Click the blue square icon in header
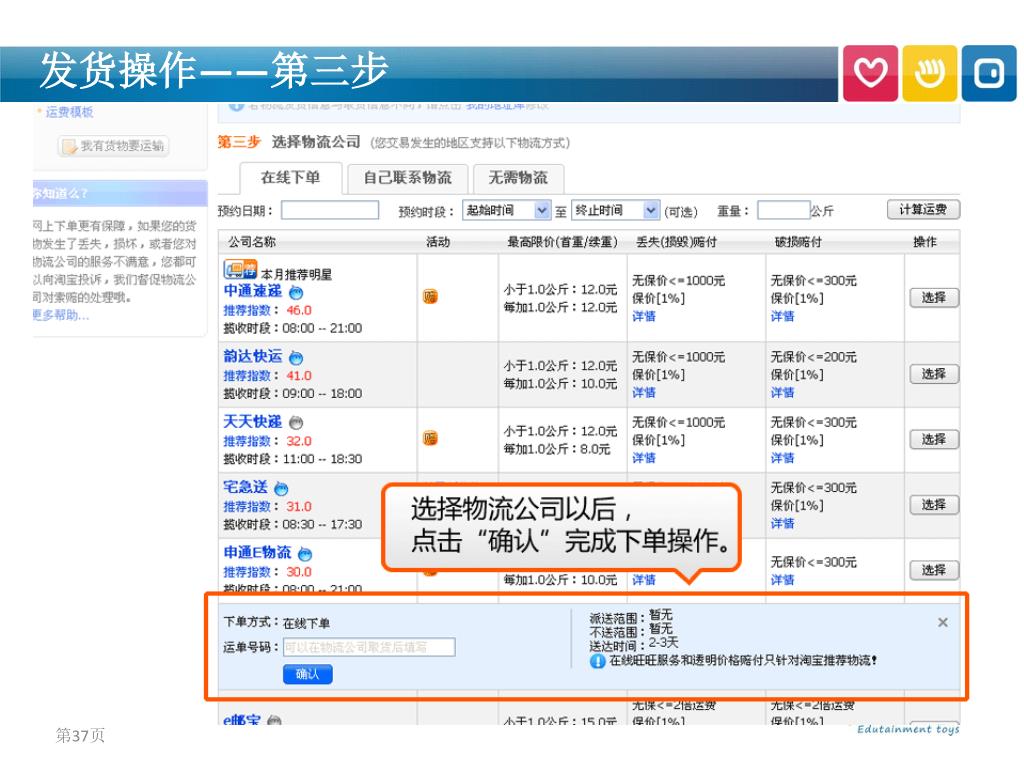The height and width of the screenshot is (768, 1024). pos(989,73)
